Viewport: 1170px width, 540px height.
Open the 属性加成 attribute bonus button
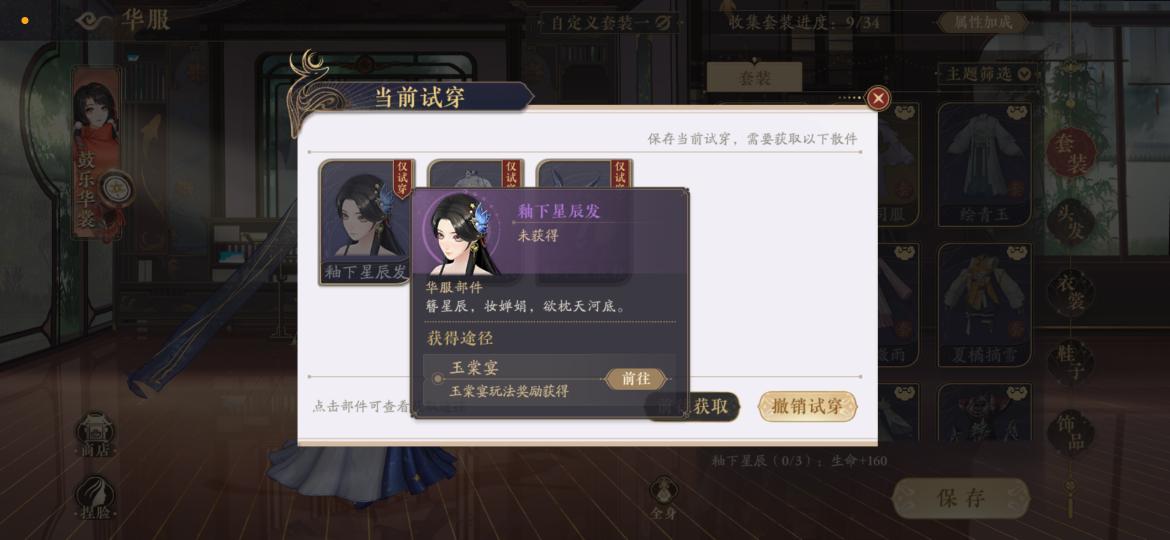(983, 22)
